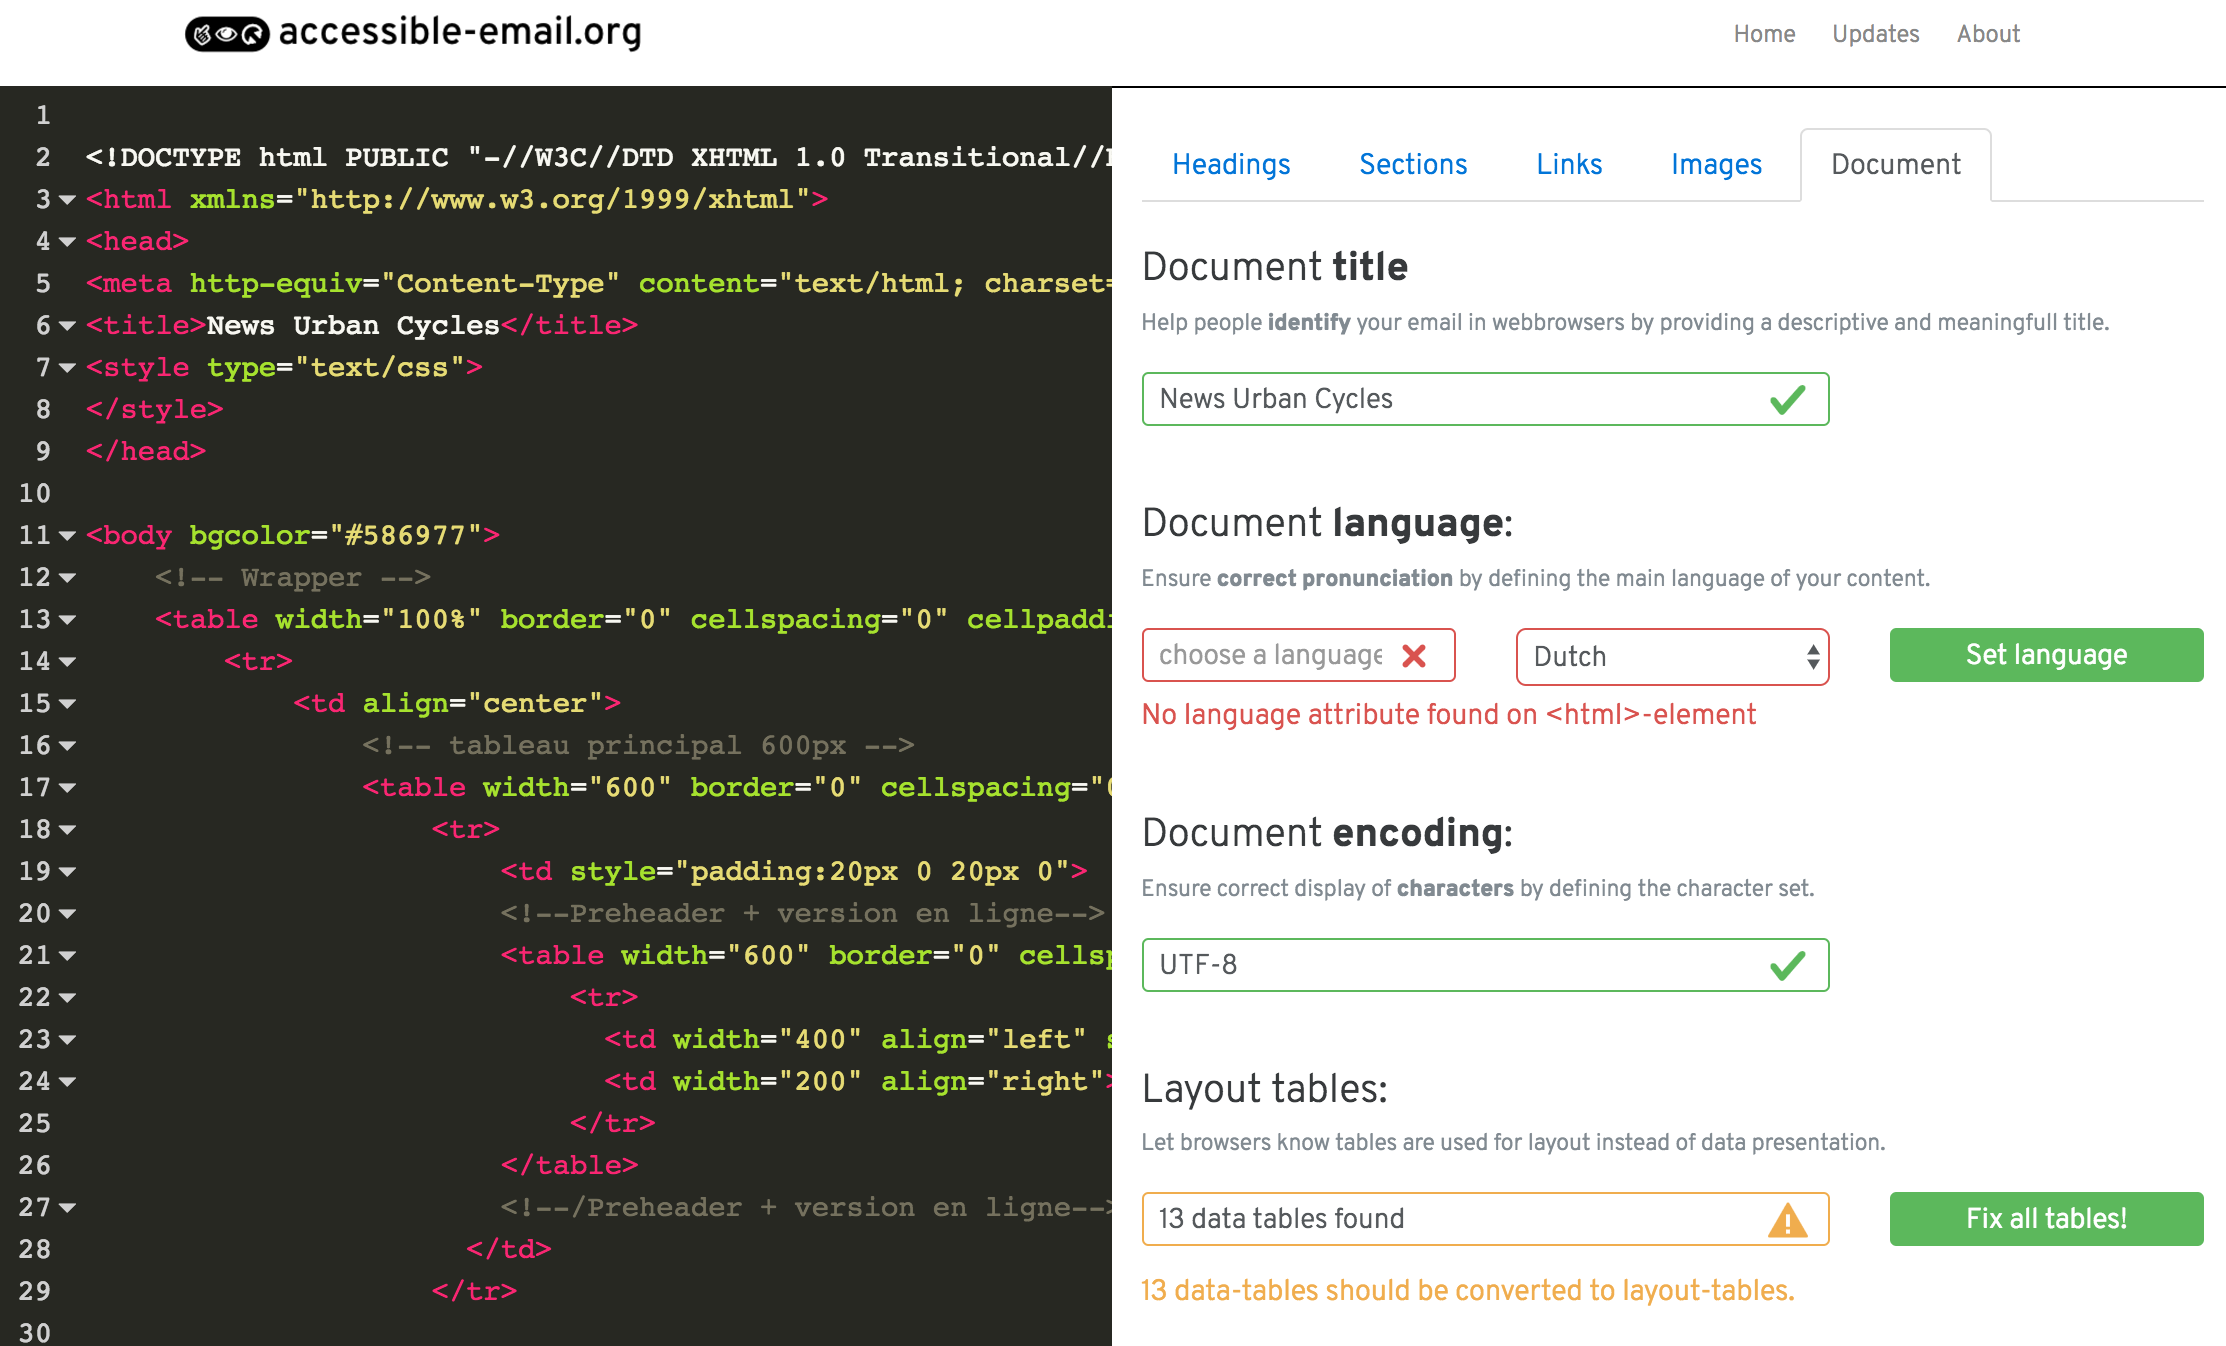Click the Document title heading
The width and height of the screenshot is (2226, 1346).
point(1275,267)
